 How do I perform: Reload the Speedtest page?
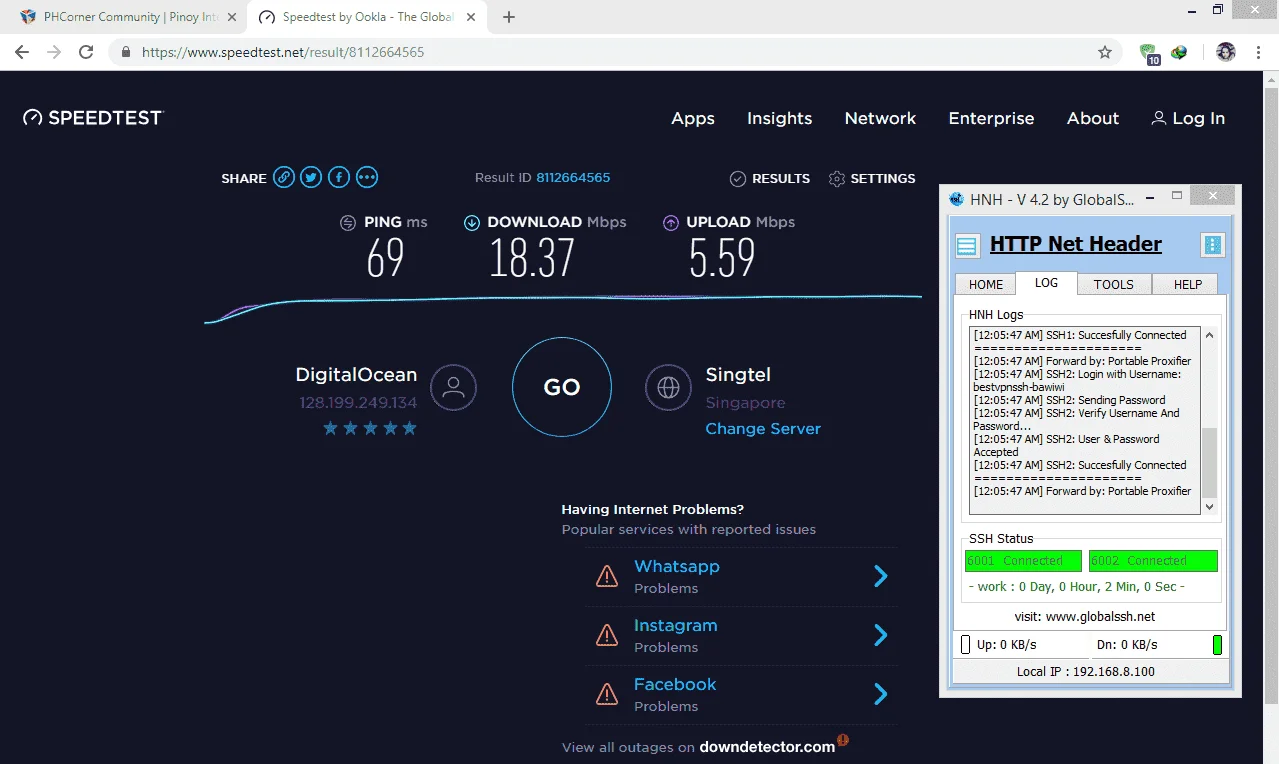click(86, 52)
